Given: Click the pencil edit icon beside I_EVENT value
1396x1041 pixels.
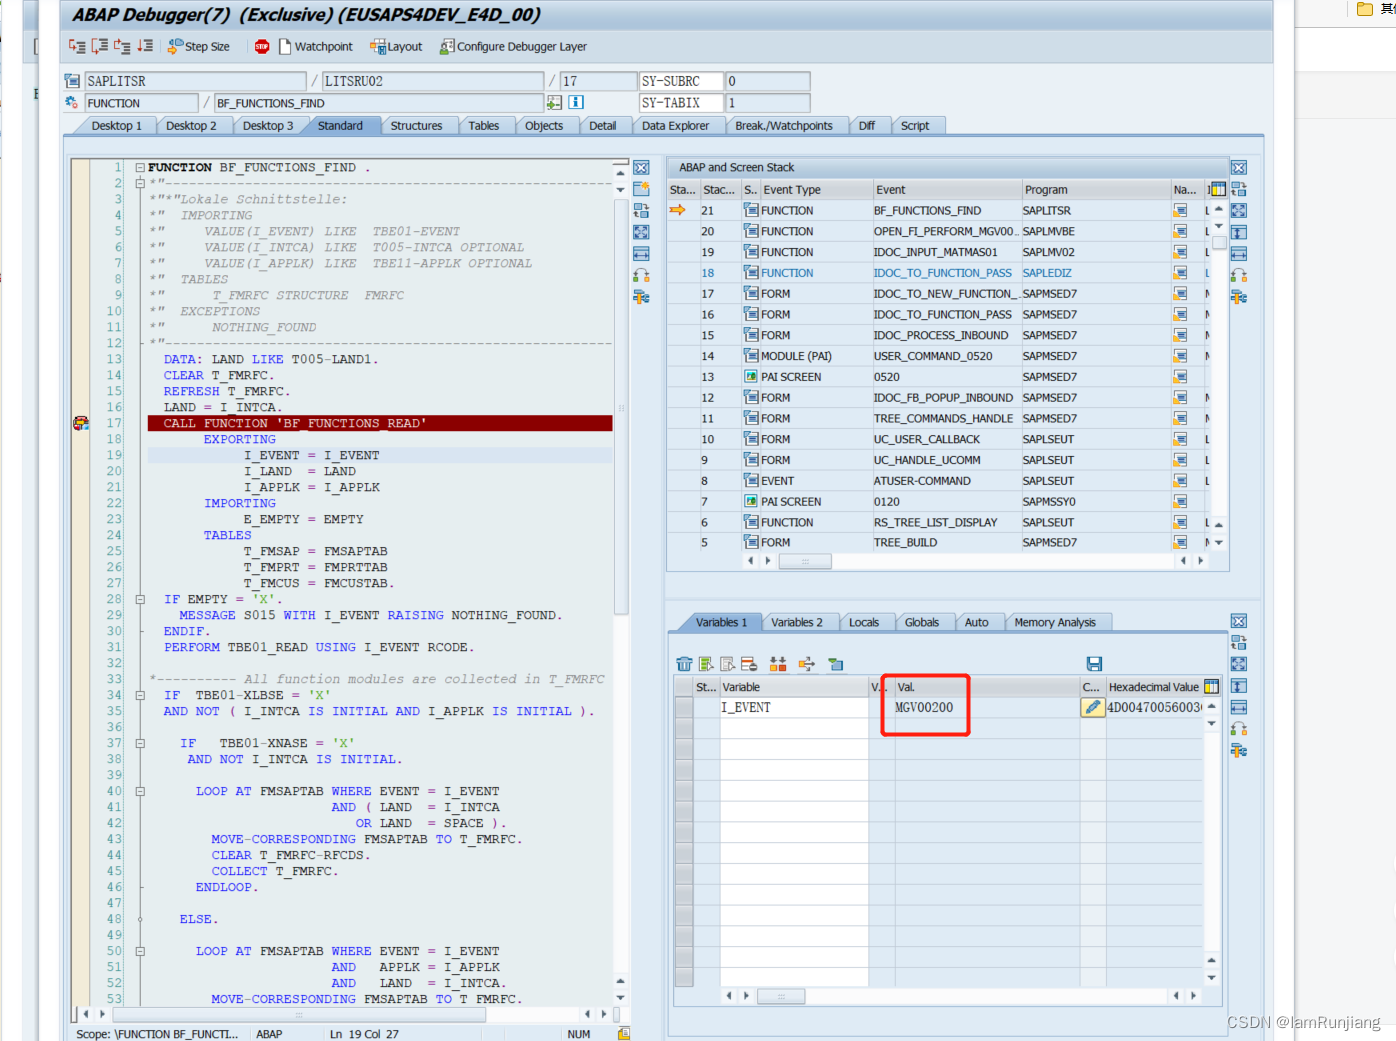Looking at the screenshot, I should (x=1093, y=706).
